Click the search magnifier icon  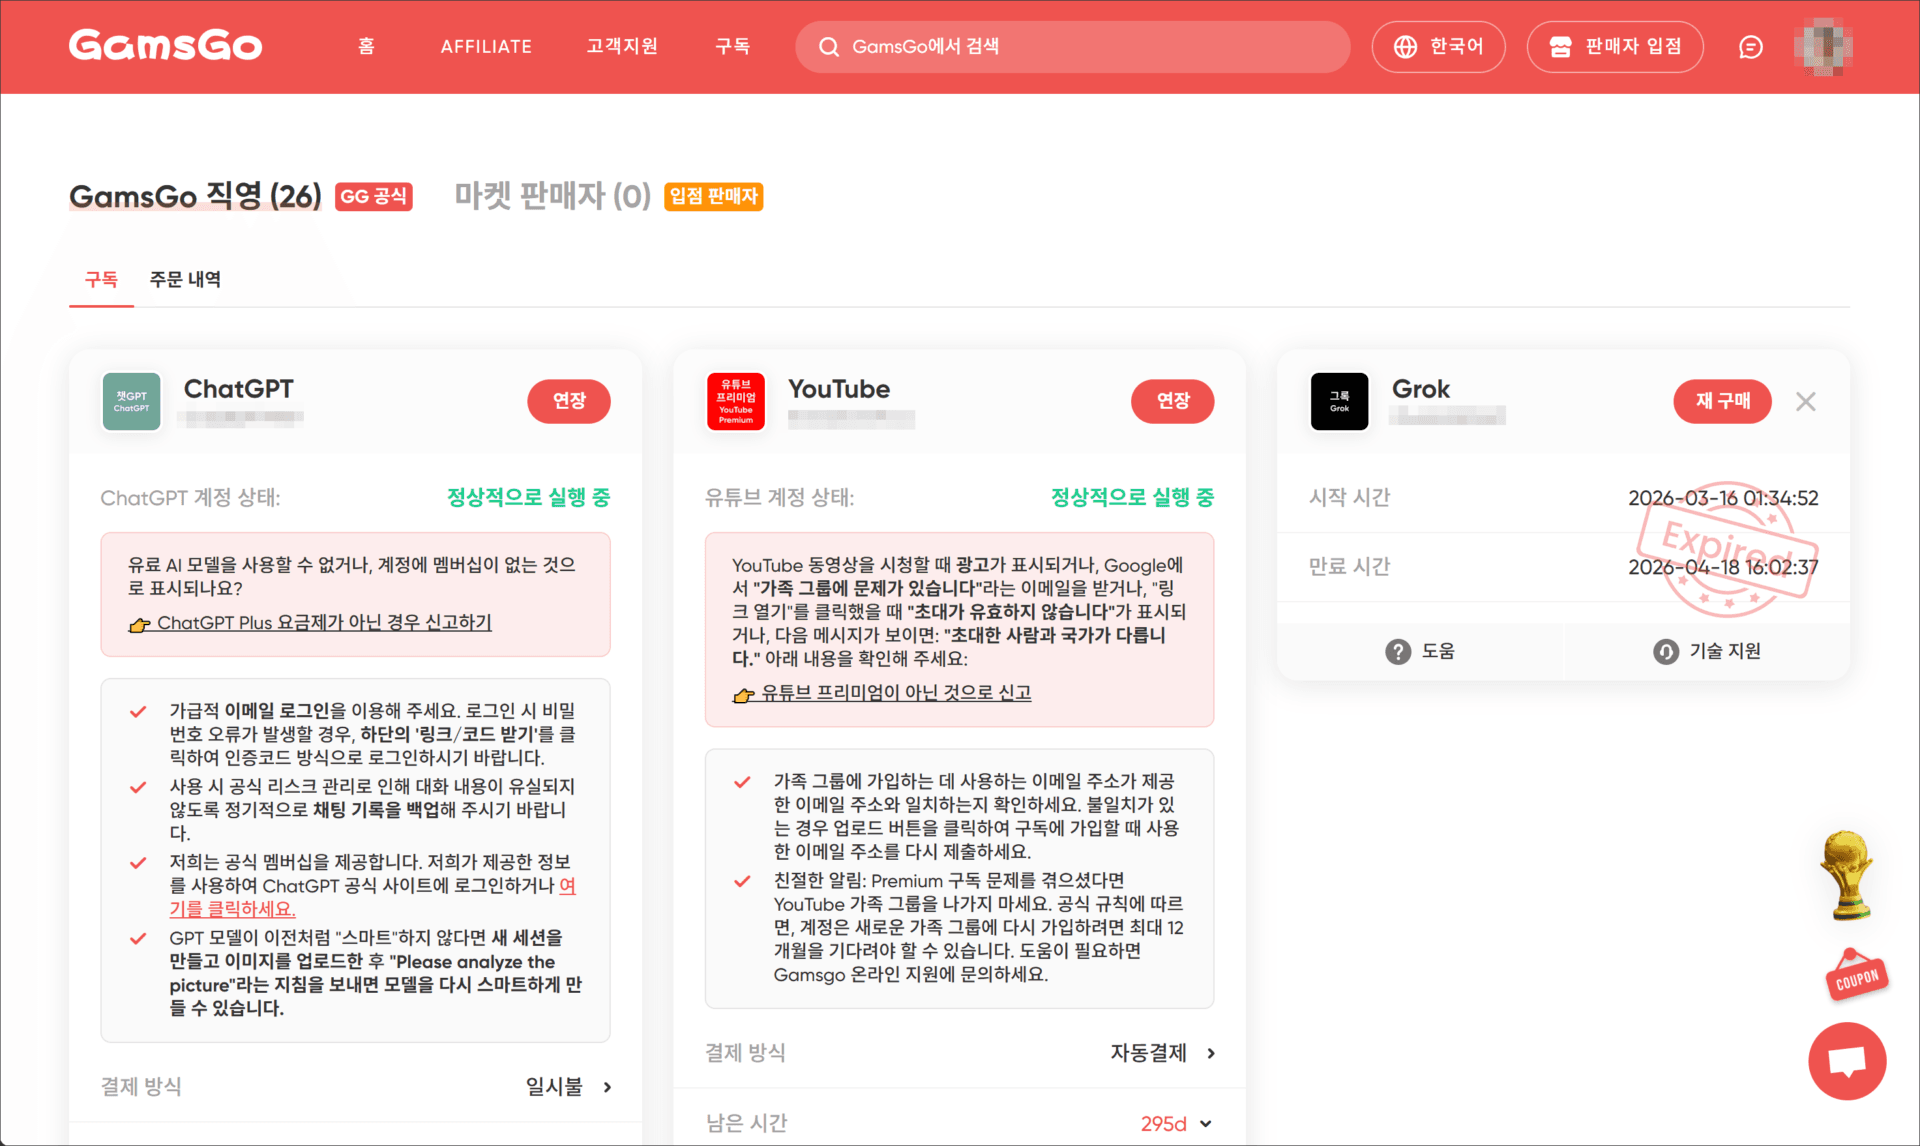pos(828,47)
